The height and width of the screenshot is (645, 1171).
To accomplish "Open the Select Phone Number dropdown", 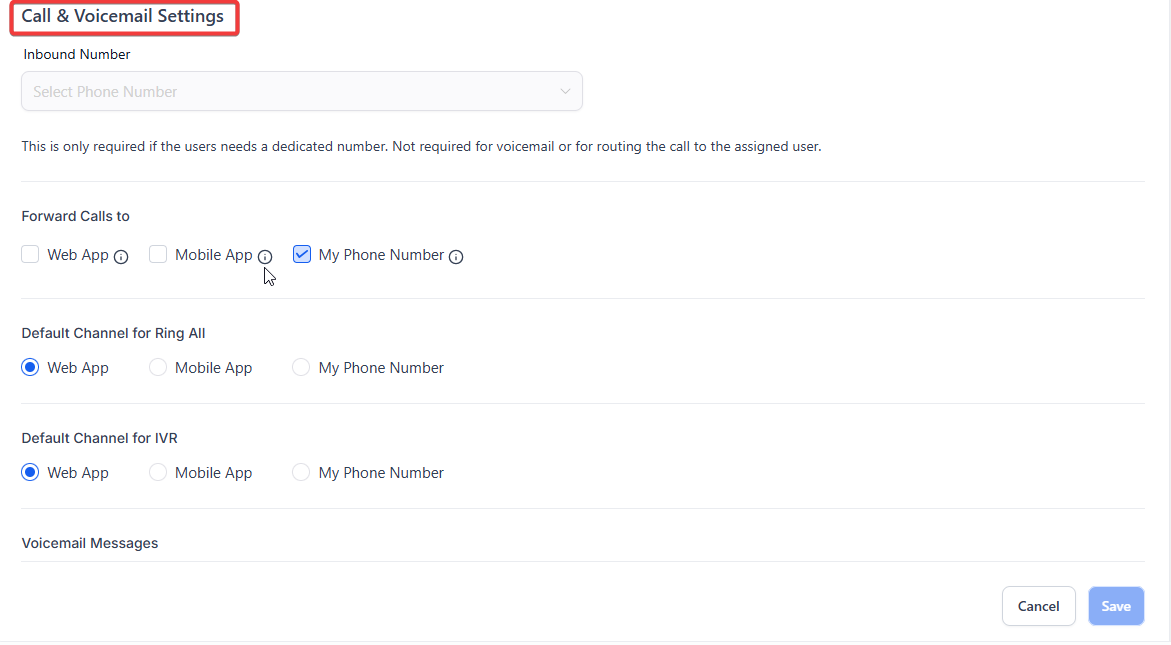I will click(300, 91).
